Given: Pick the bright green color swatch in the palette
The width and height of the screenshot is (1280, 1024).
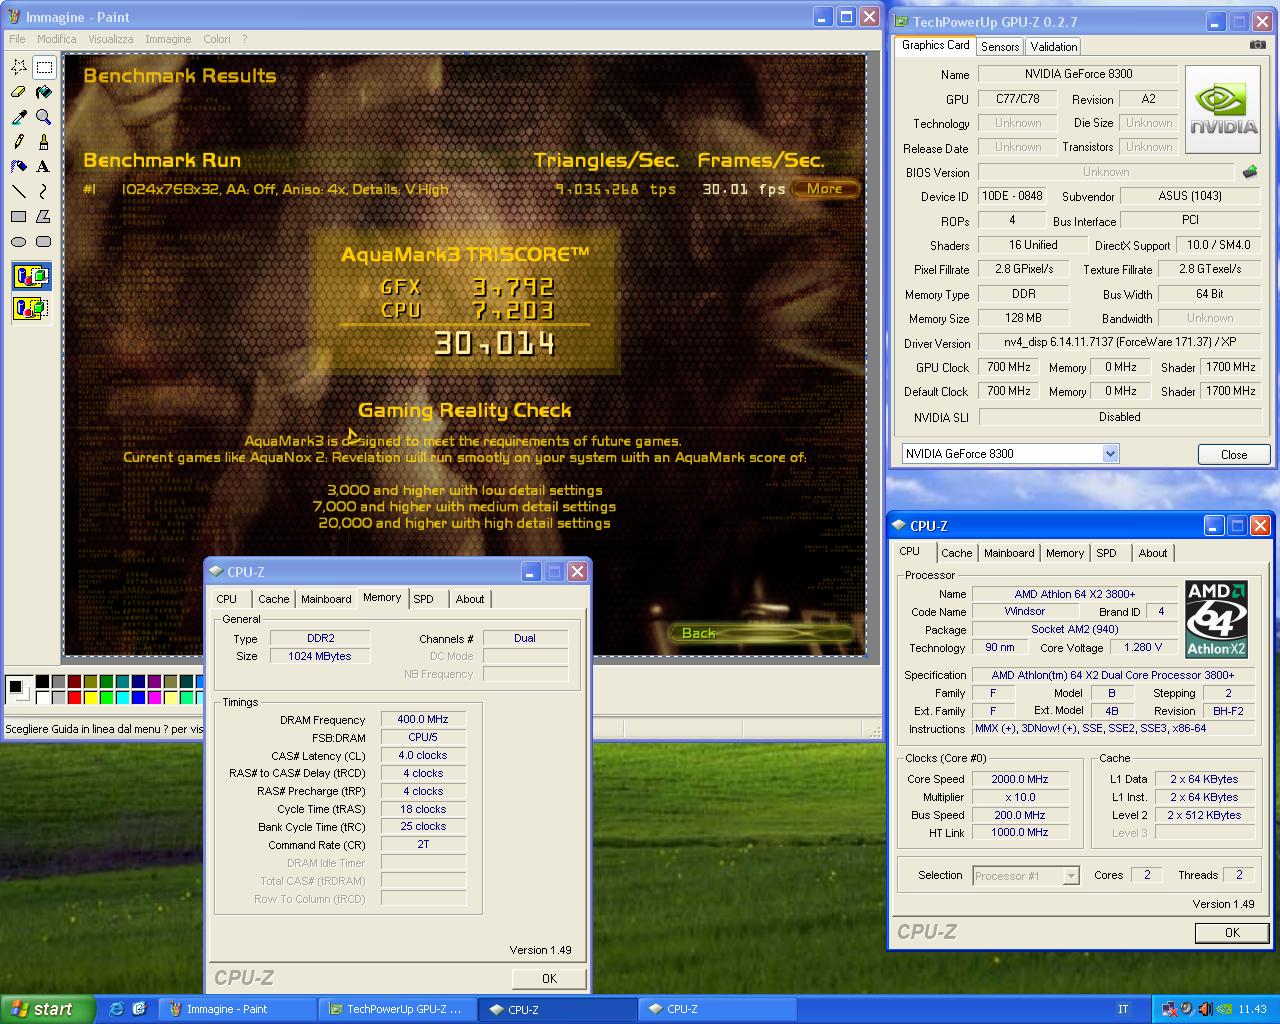Looking at the screenshot, I should click(106, 697).
